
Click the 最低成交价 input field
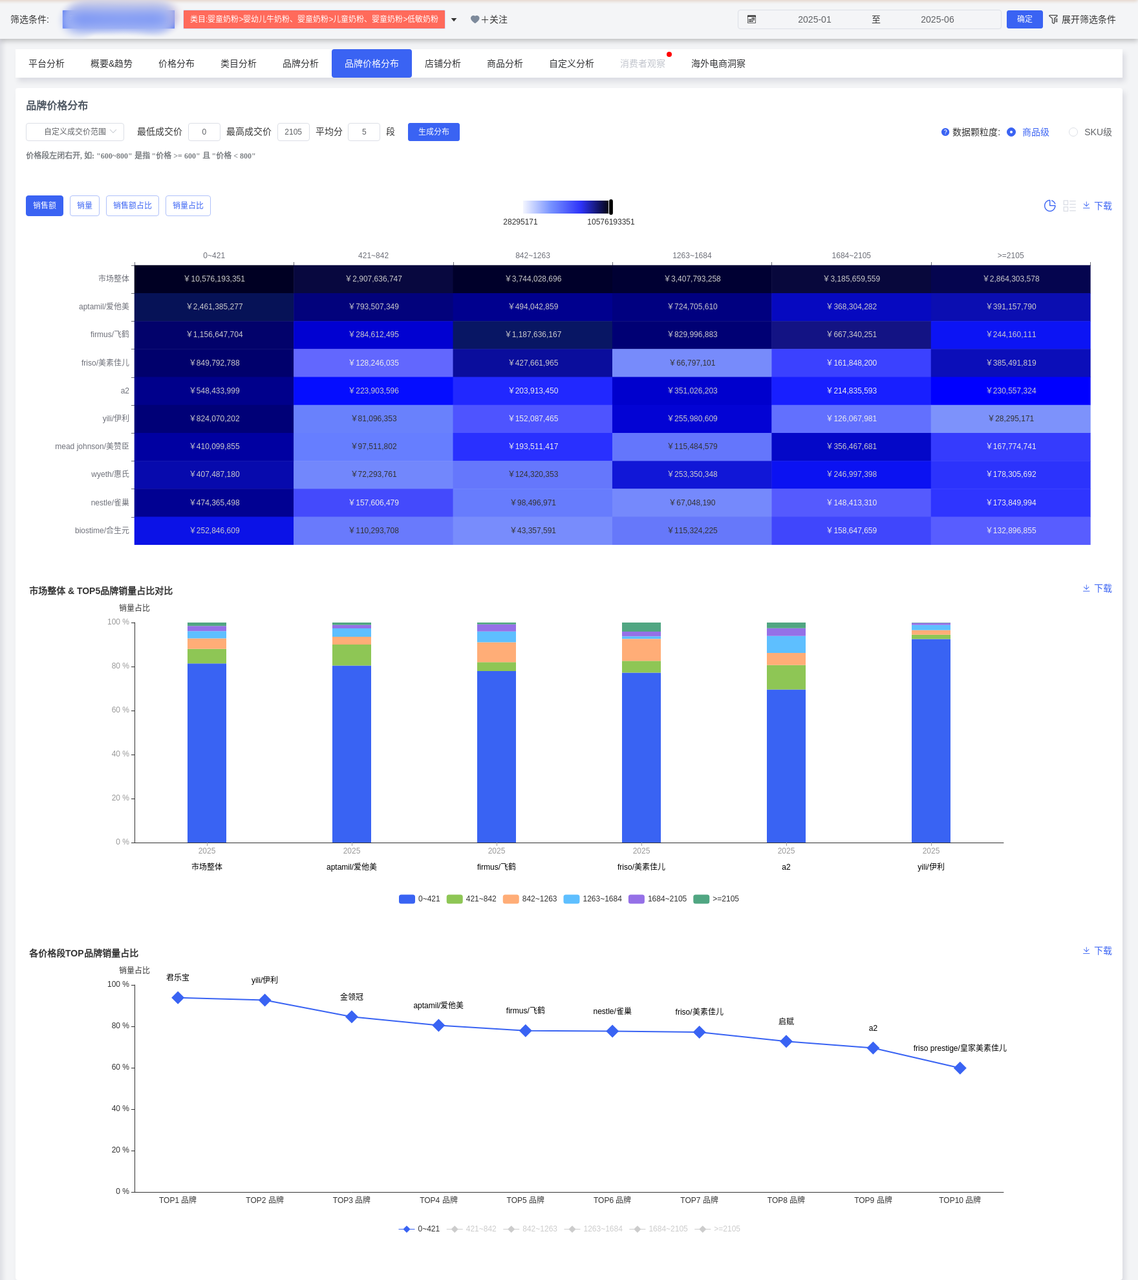coord(204,132)
